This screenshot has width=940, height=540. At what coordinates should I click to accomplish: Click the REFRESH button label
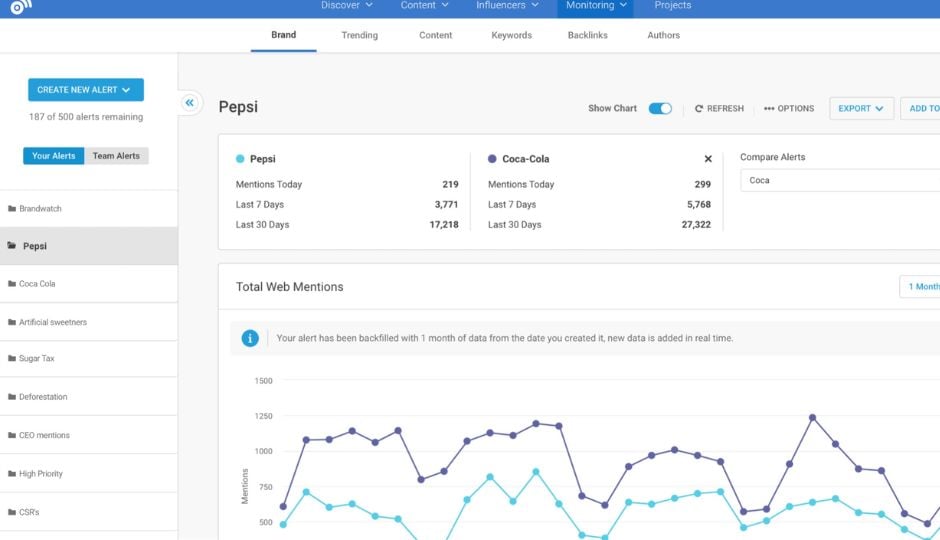pos(725,108)
